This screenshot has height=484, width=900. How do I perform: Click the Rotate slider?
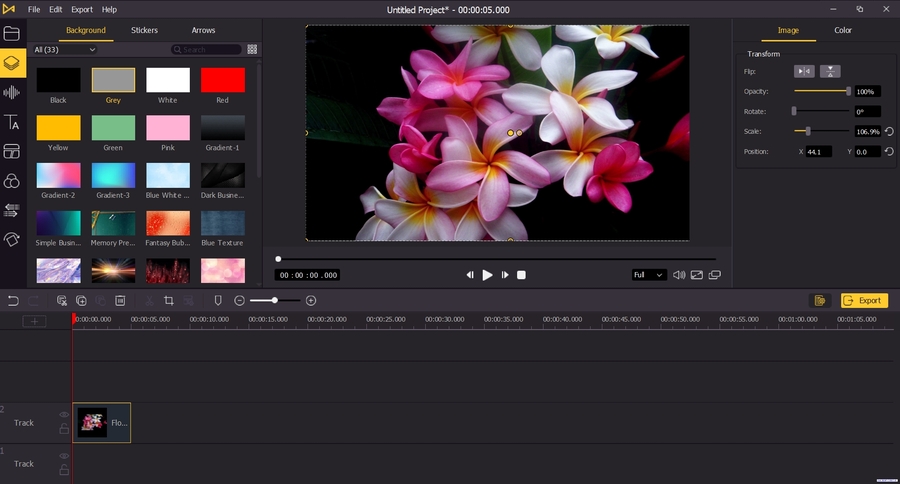(x=821, y=111)
